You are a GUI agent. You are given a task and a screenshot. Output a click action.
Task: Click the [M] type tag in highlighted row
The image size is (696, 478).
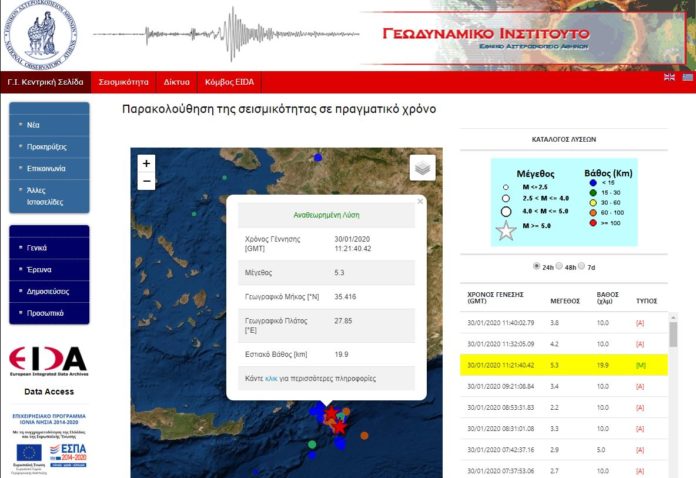(641, 365)
